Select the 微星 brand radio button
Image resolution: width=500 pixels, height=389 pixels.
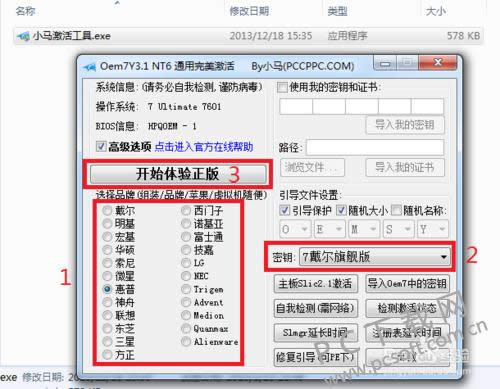(107, 276)
